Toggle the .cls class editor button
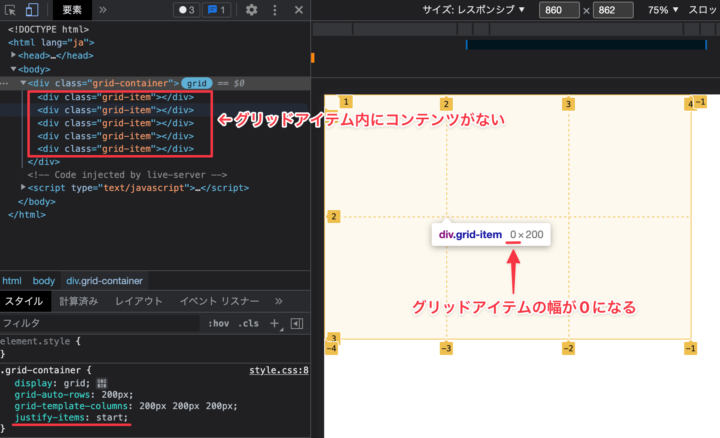The width and height of the screenshot is (720, 438). pos(248,323)
